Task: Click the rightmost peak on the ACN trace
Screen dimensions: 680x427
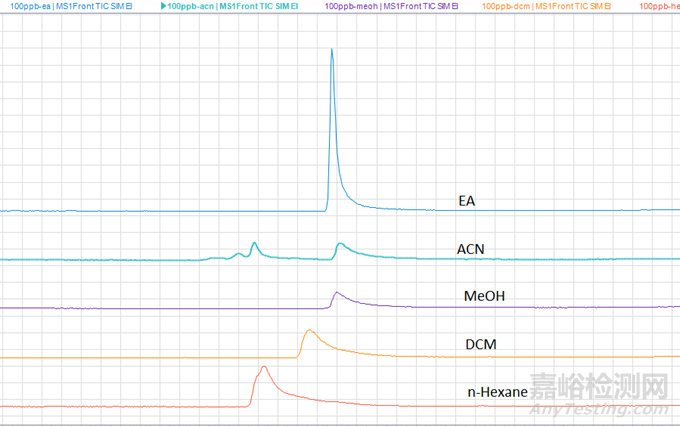Action: click(x=340, y=244)
